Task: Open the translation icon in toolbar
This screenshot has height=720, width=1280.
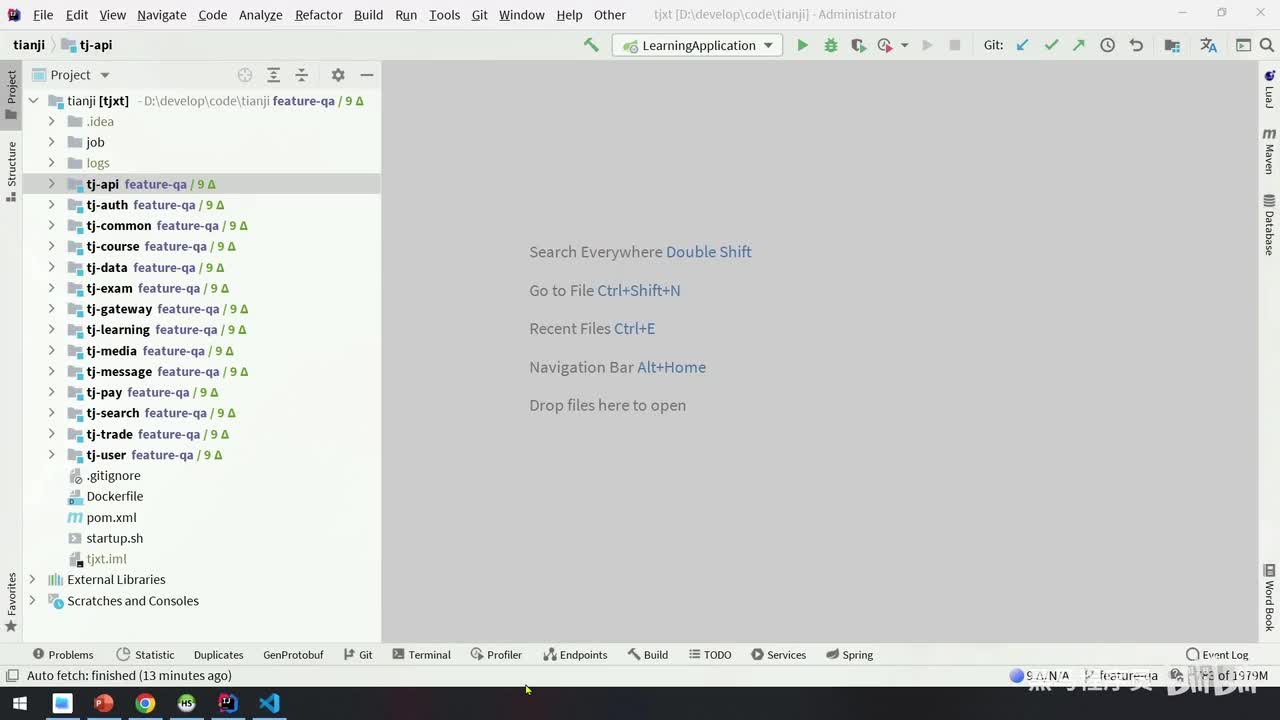Action: click(x=1208, y=45)
